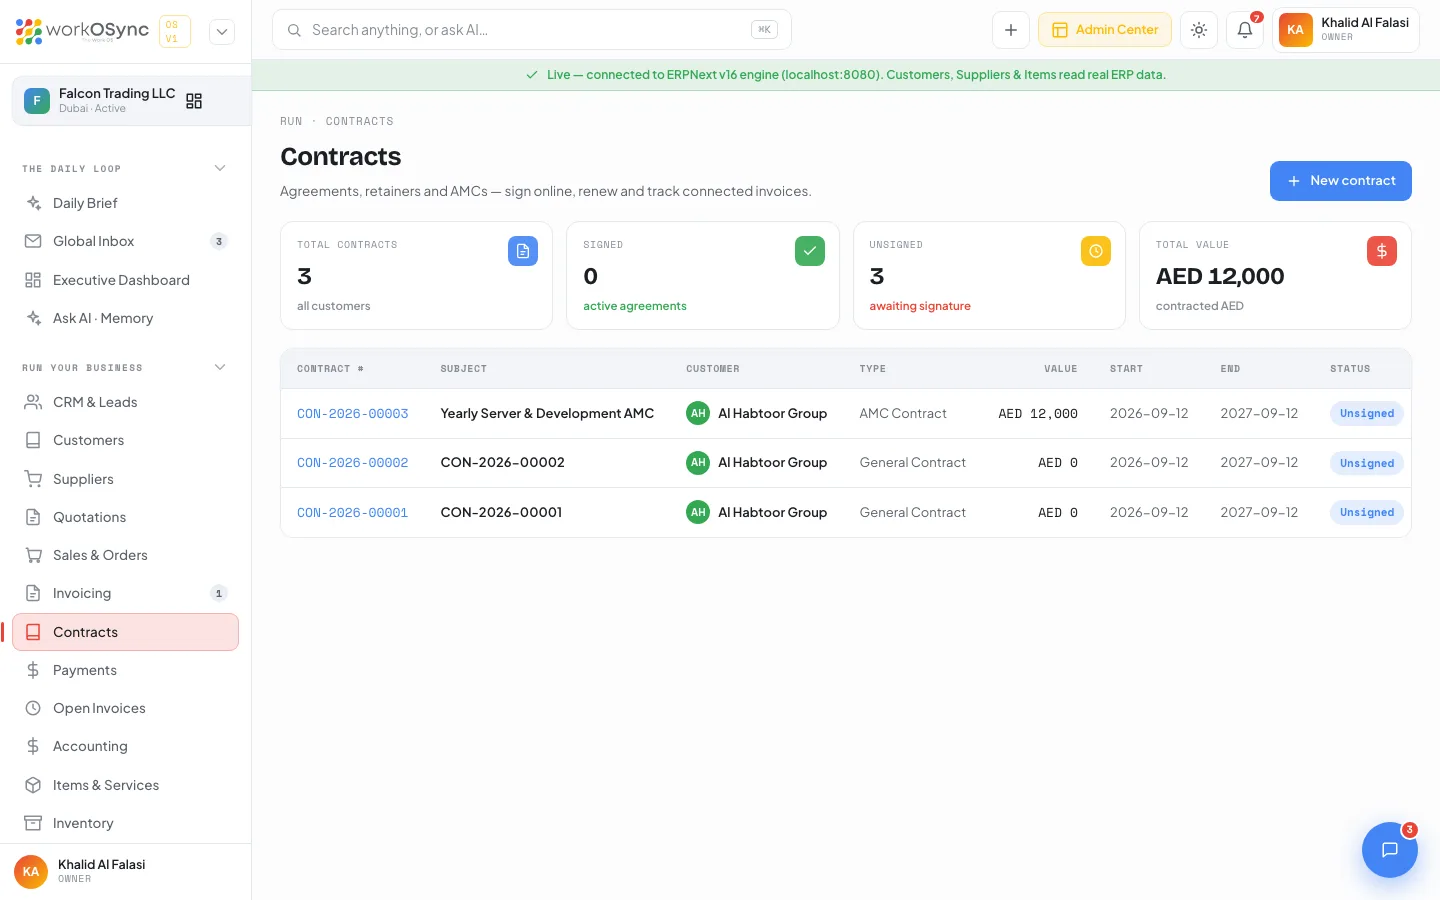Open the Falcon Trading LLC company selector

click(131, 101)
